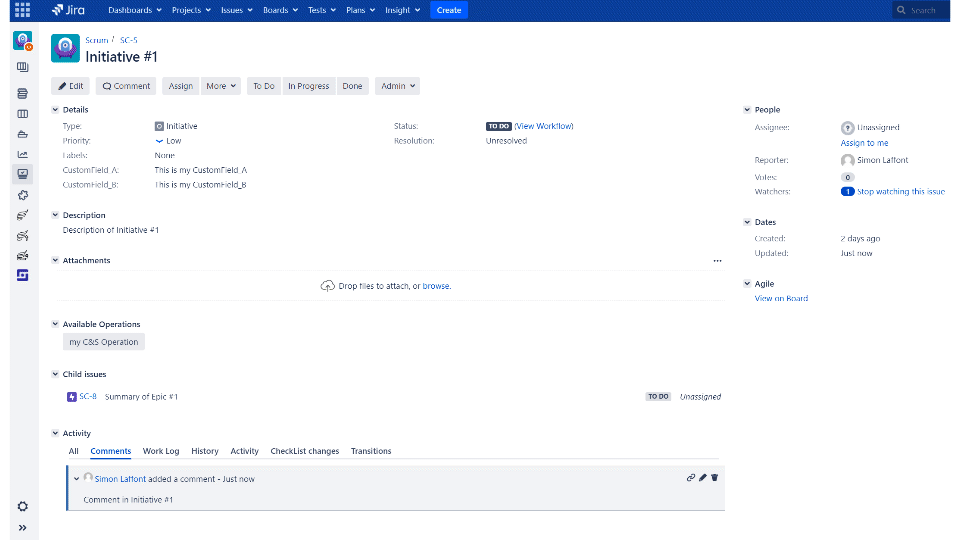Open the board view sidebar icon

pyautogui.click(x=23, y=67)
